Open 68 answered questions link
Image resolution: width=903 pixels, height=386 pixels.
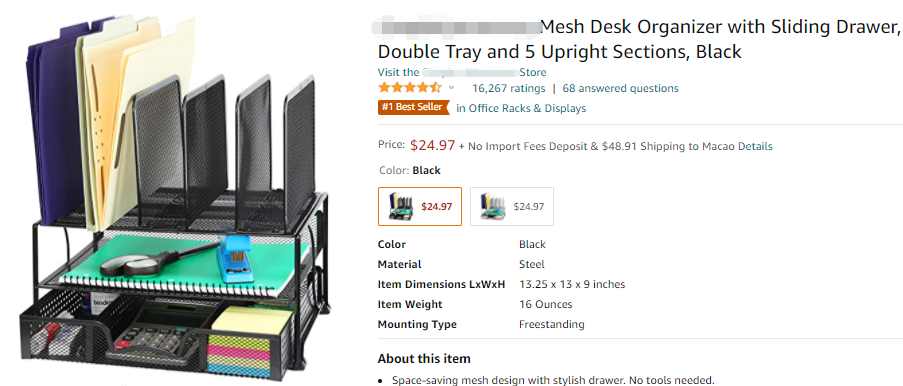[x=620, y=88]
